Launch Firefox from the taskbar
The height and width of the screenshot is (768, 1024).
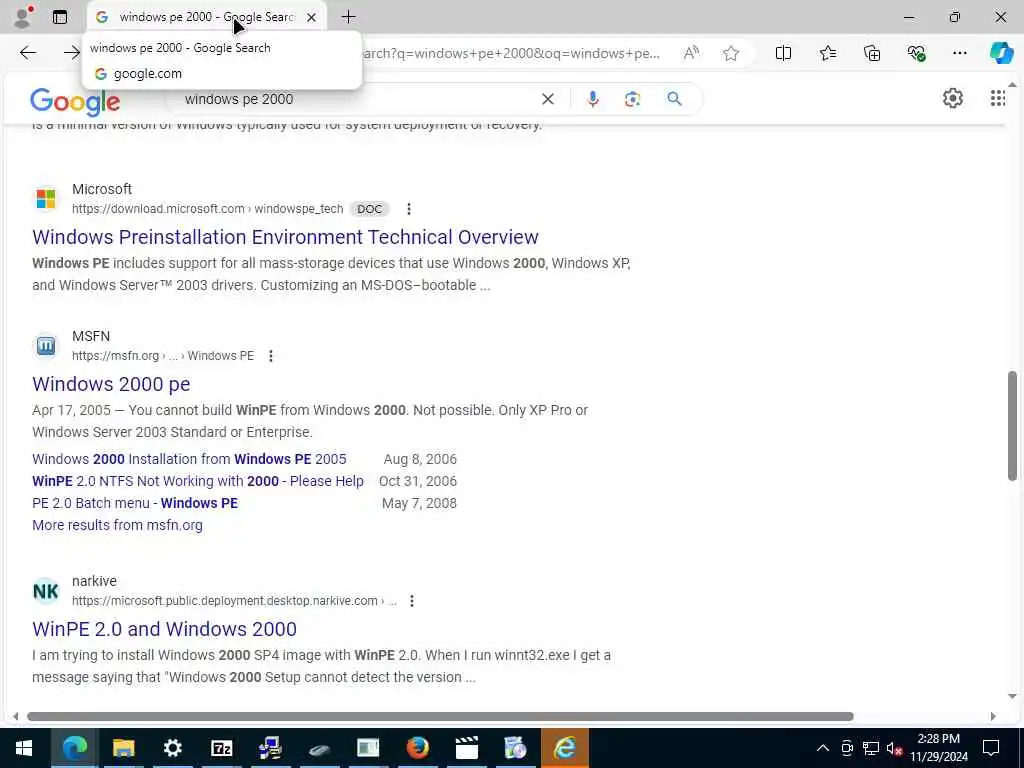(x=418, y=748)
